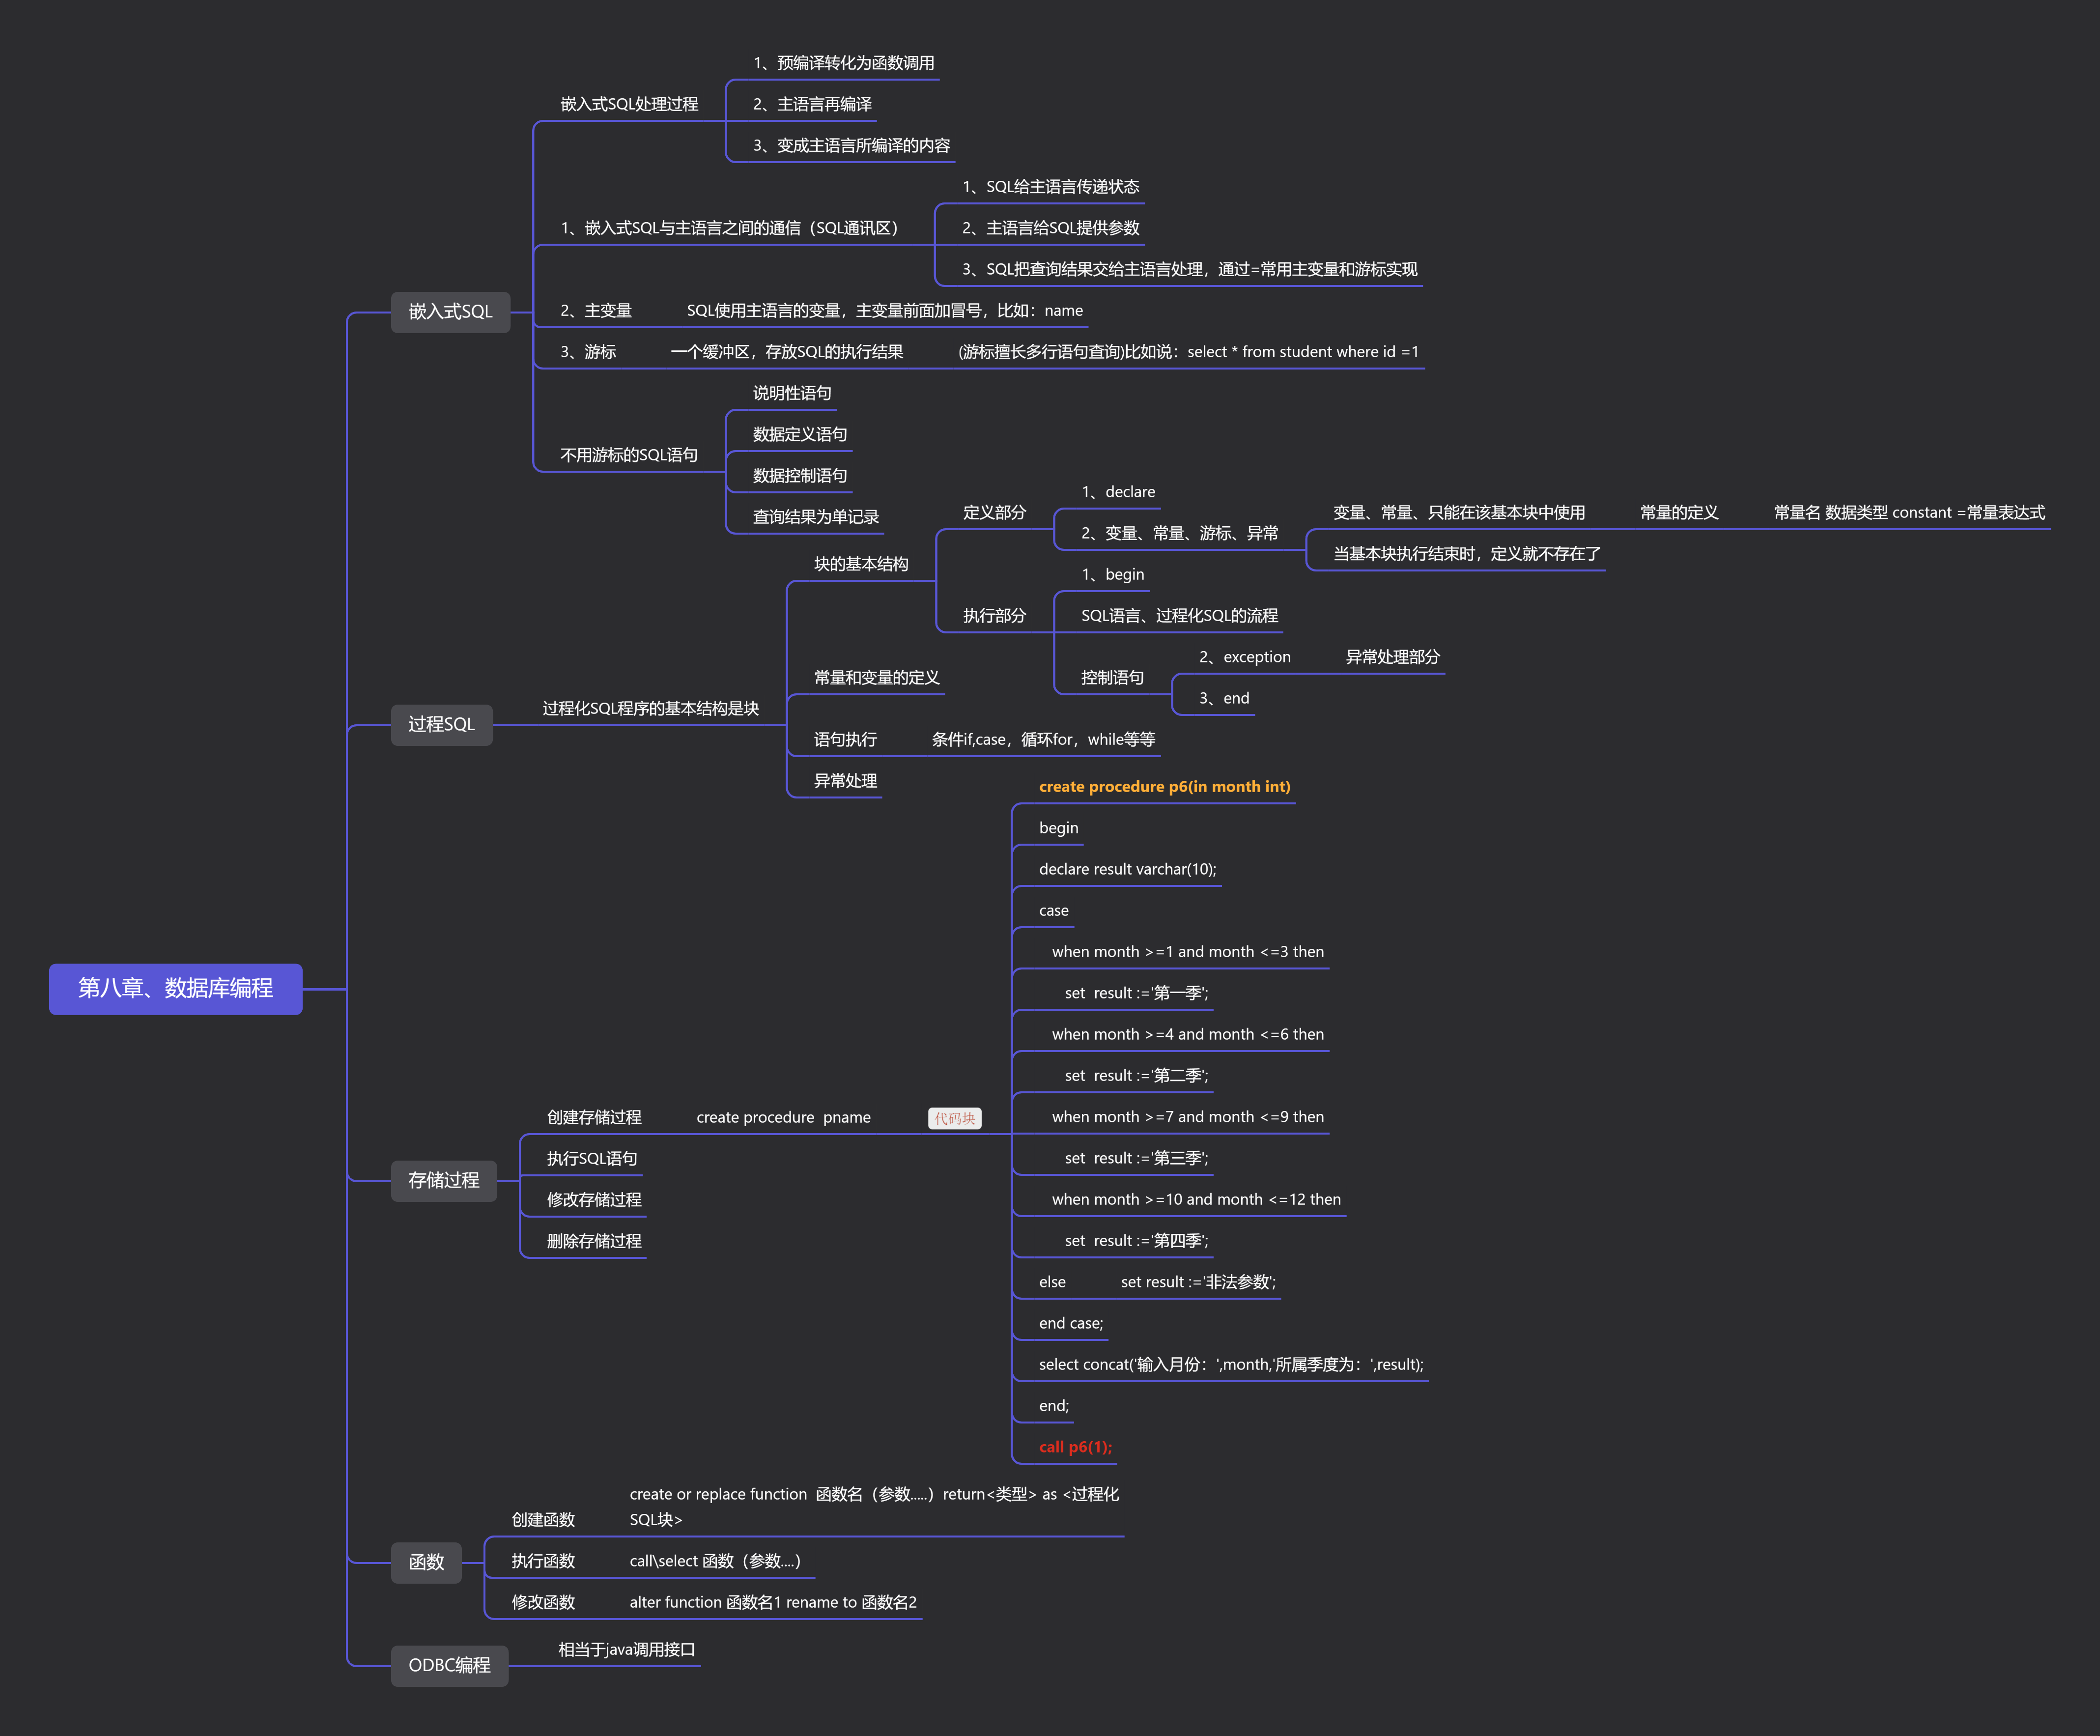Click the red call p6(1); node
The width and height of the screenshot is (2100, 1736).
tap(1075, 1447)
